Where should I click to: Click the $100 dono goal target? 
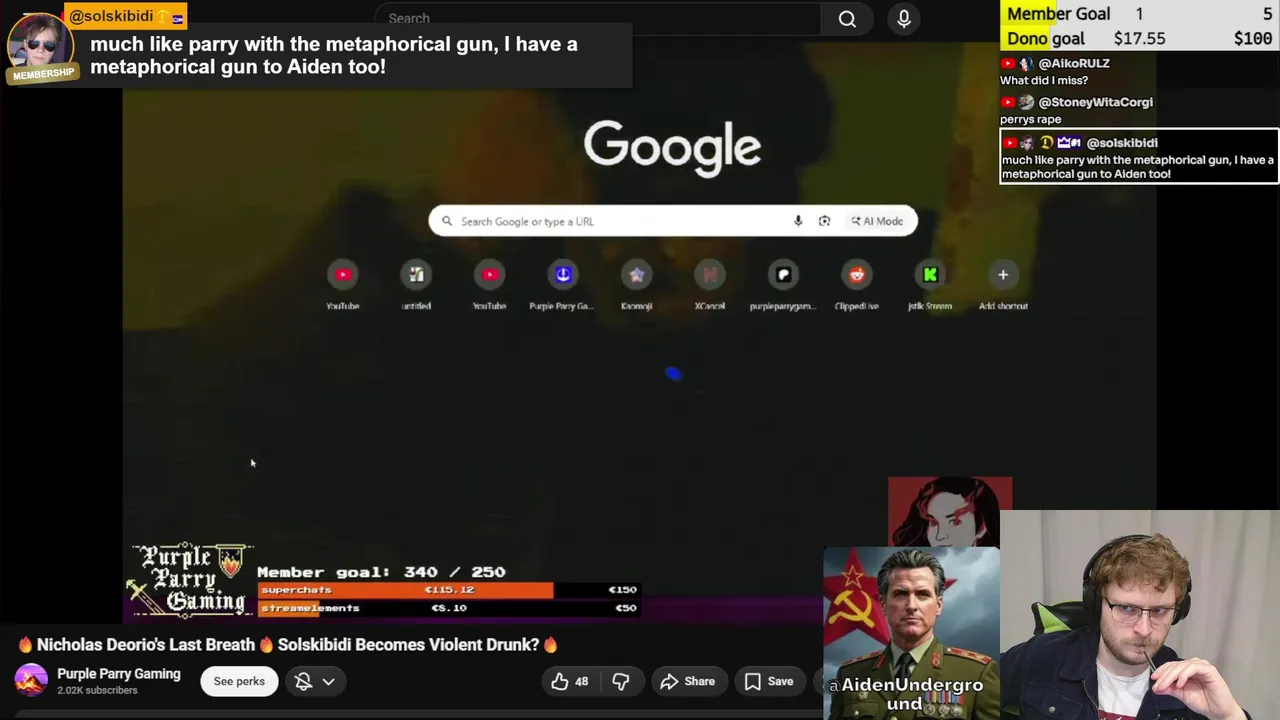click(1253, 39)
